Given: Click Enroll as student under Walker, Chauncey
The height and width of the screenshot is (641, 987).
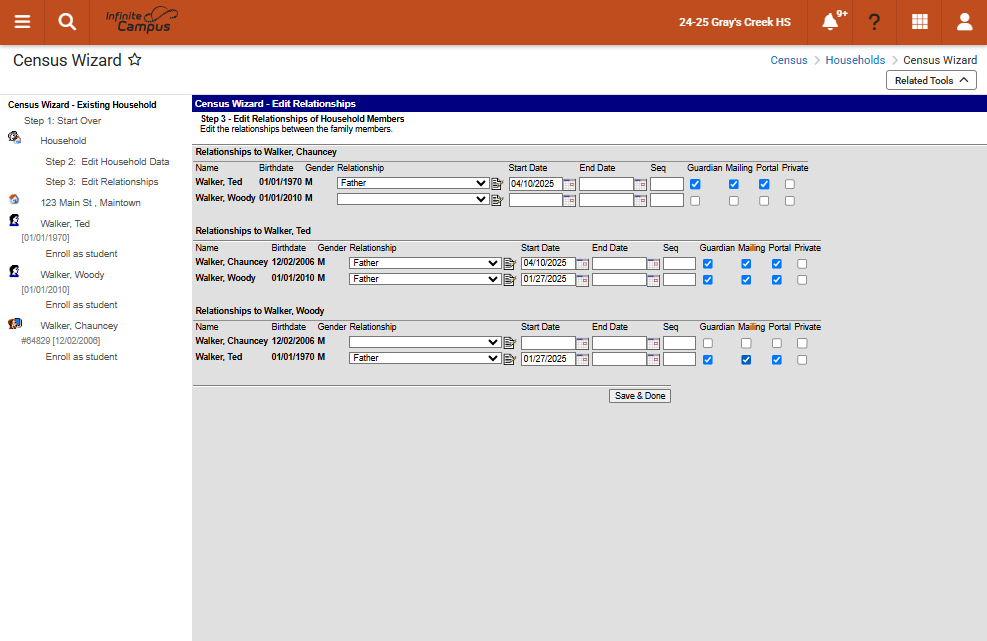Looking at the screenshot, I should click(81, 356).
